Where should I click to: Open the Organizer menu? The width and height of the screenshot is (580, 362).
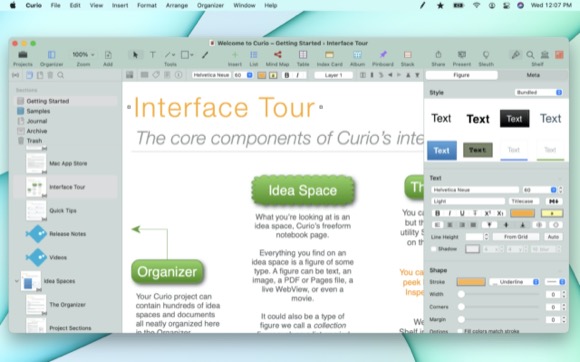pos(210,5)
